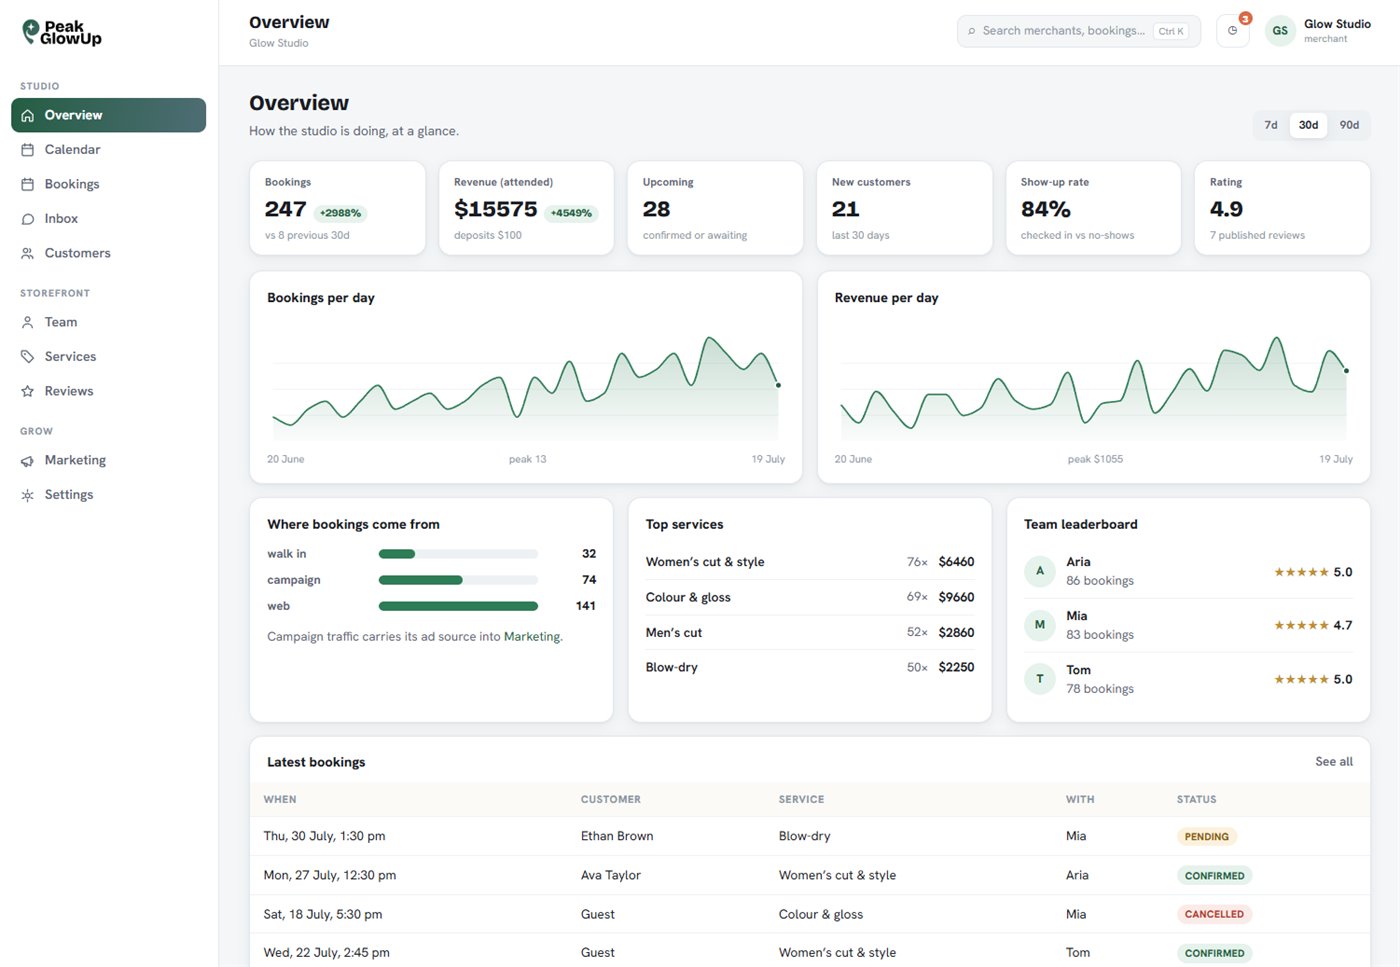The width and height of the screenshot is (1400, 967).
Task: Open Team in the sidebar
Action: pos(108,322)
